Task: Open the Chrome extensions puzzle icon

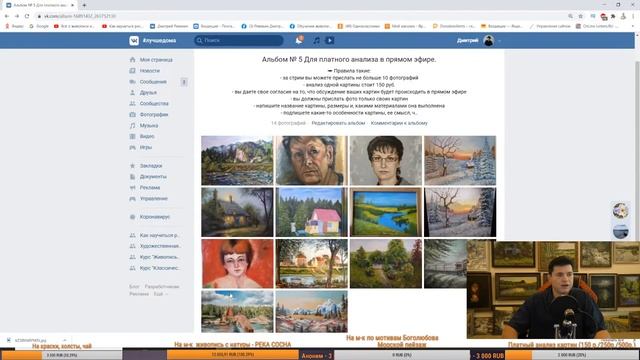Action: click(613, 16)
